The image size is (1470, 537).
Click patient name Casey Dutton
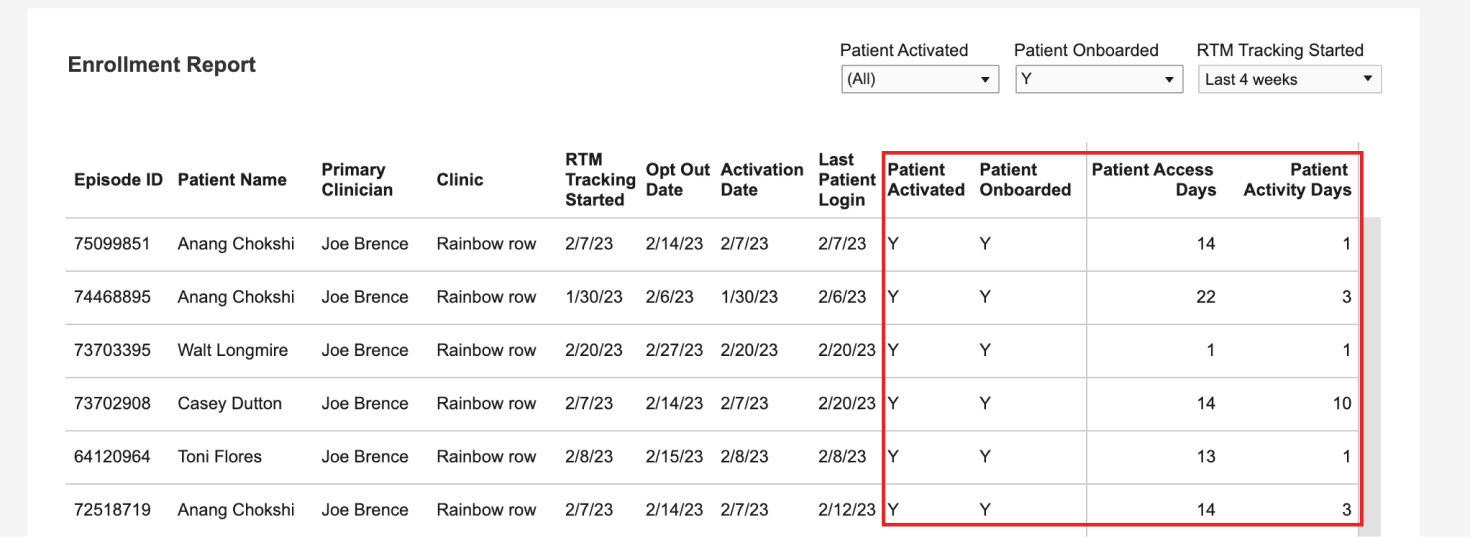point(229,404)
